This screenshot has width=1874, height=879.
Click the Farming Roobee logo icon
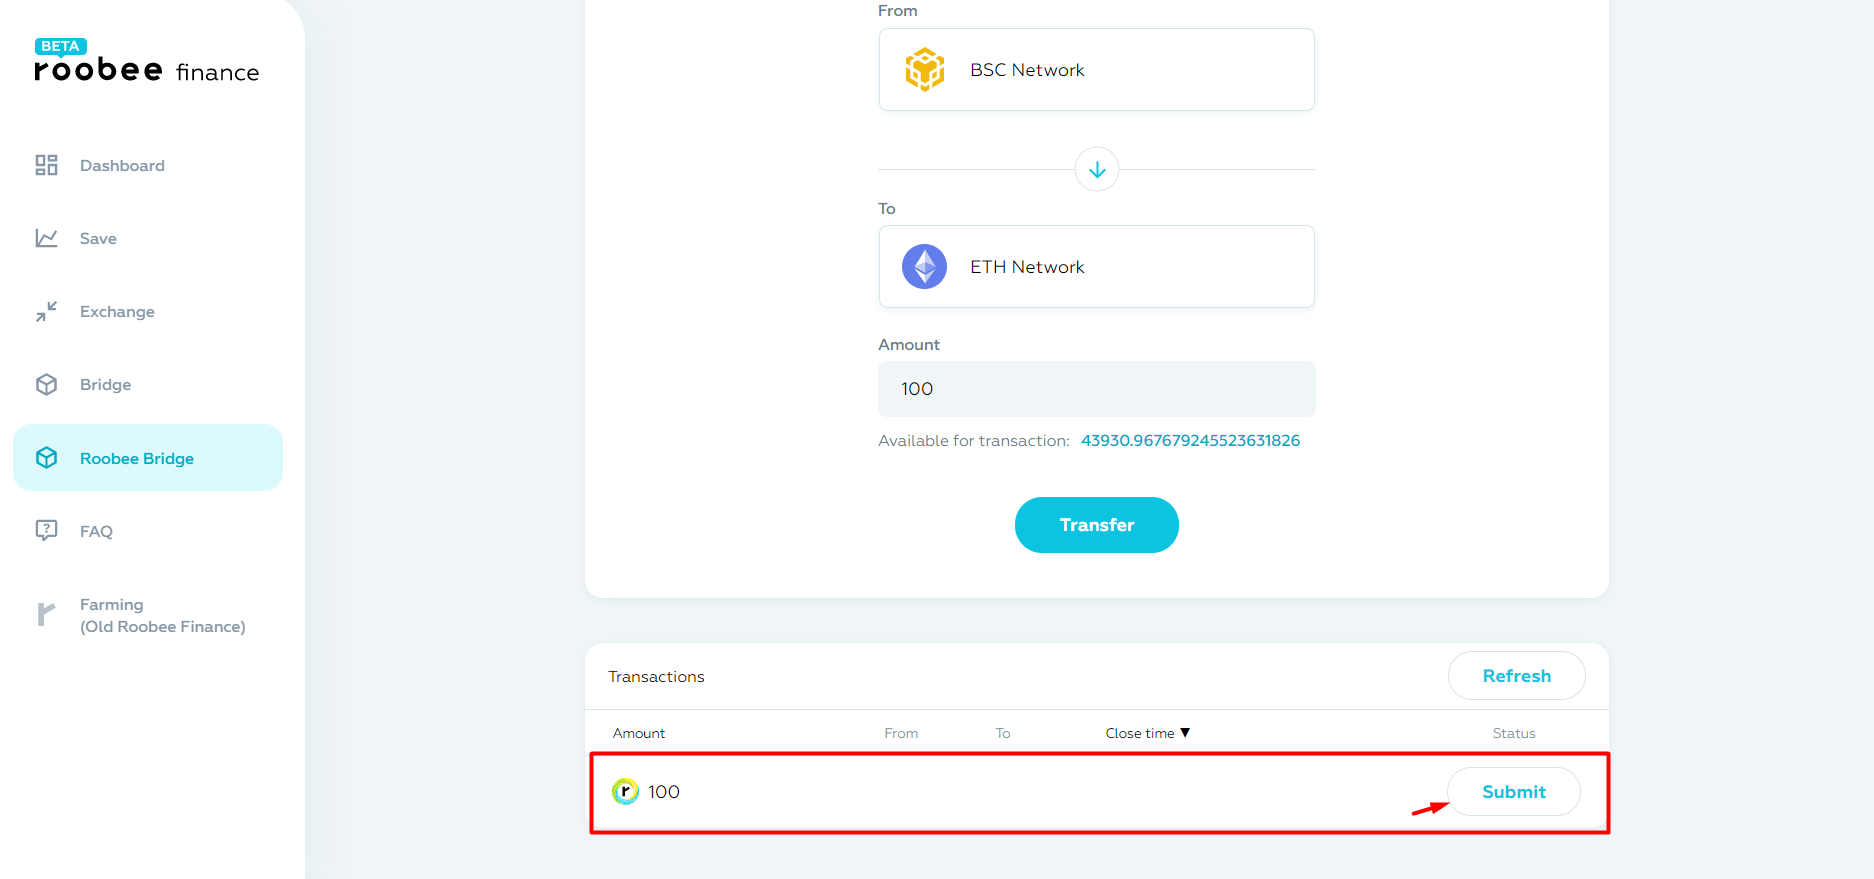click(45, 614)
